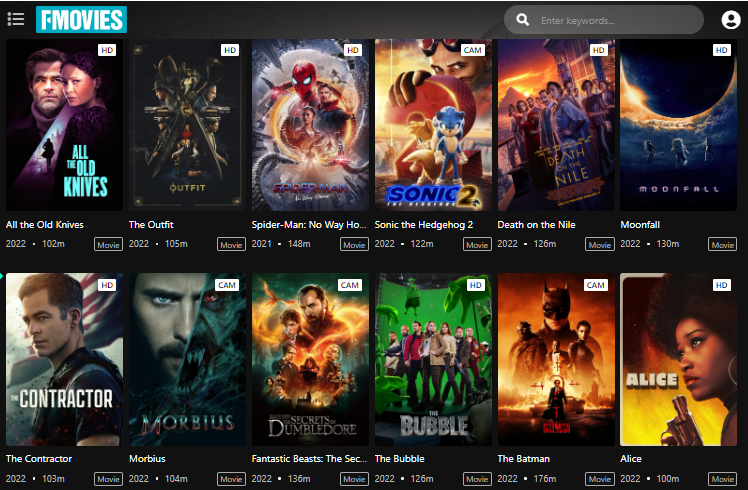
Task: Click HD badge on The Outfit
Action: tap(230, 50)
